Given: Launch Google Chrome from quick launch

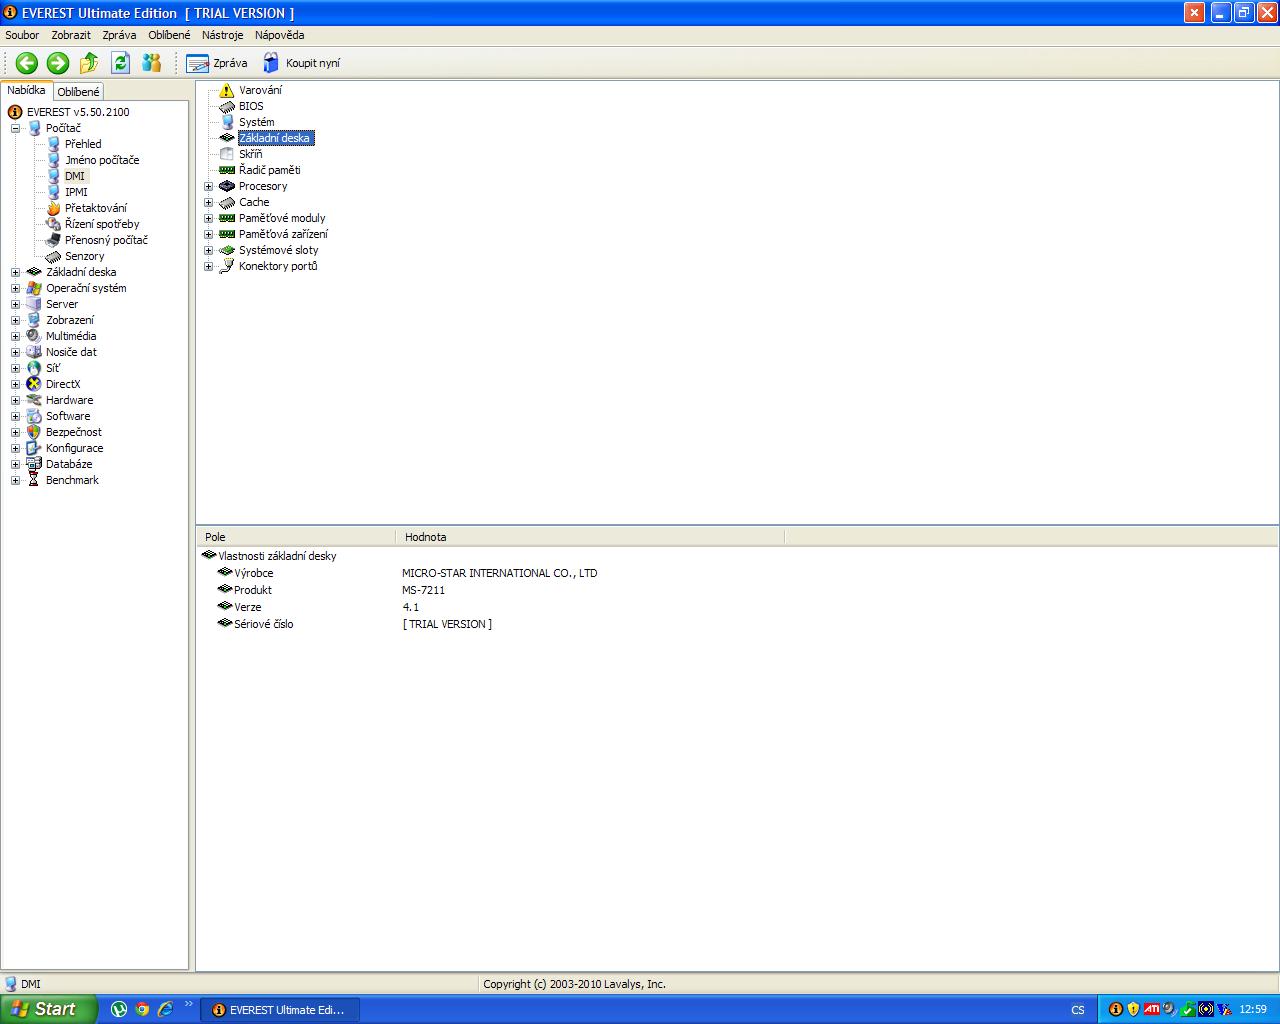Looking at the screenshot, I should (142, 1010).
